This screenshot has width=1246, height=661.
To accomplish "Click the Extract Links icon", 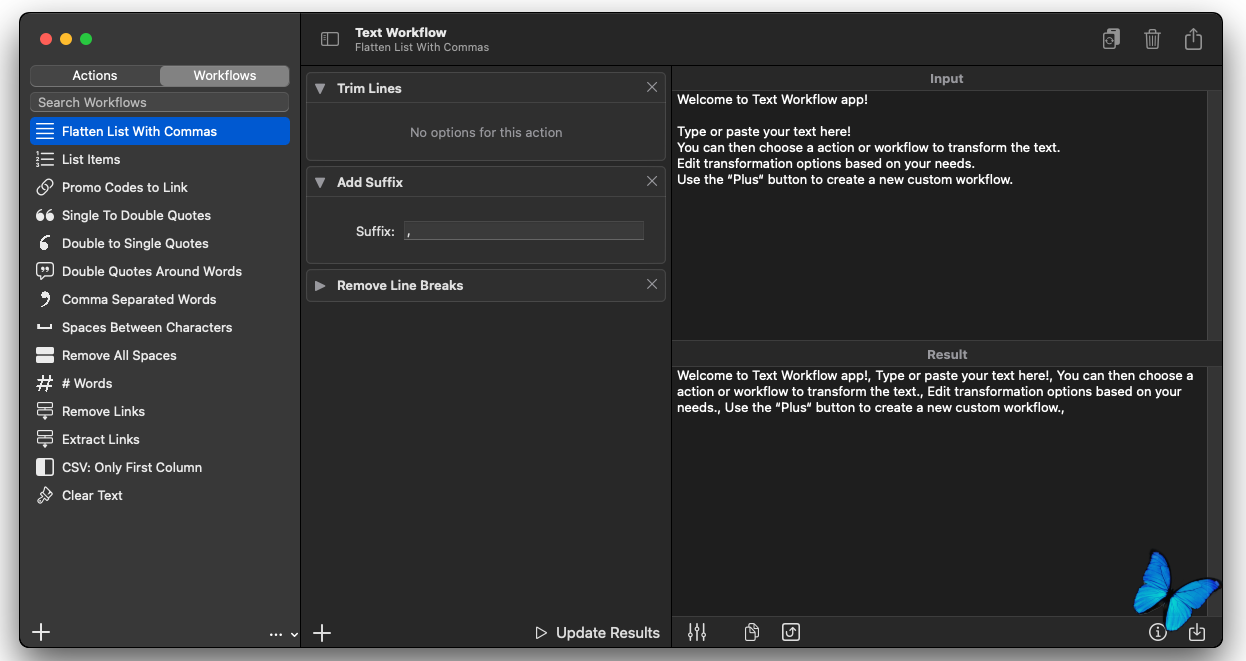I will pos(45,439).
